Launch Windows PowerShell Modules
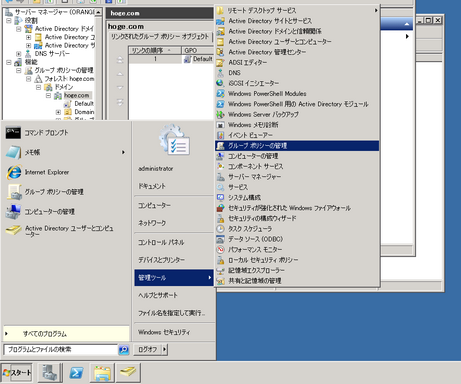The image size is (461, 384). pyautogui.click(x=267, y=93)
